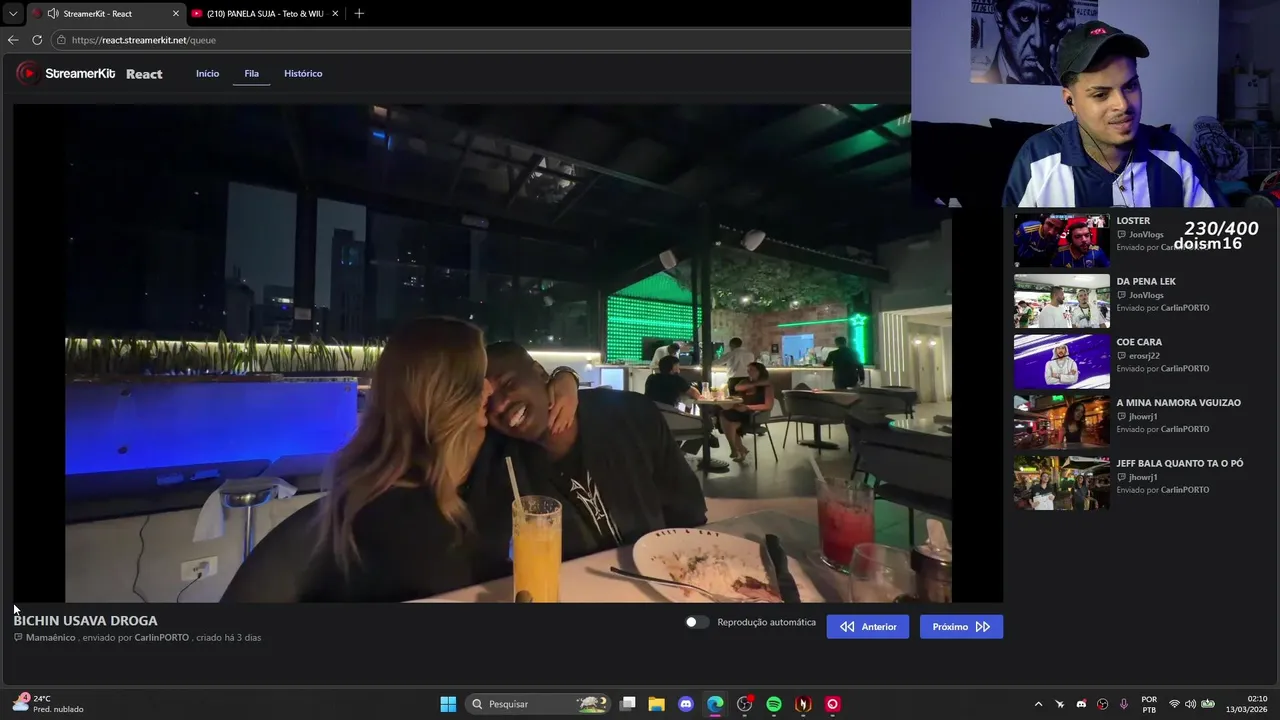The height and width of the screenshot is (720, 1280).
Task: Open the Histórico navigation tab
Action: point(303,73)
